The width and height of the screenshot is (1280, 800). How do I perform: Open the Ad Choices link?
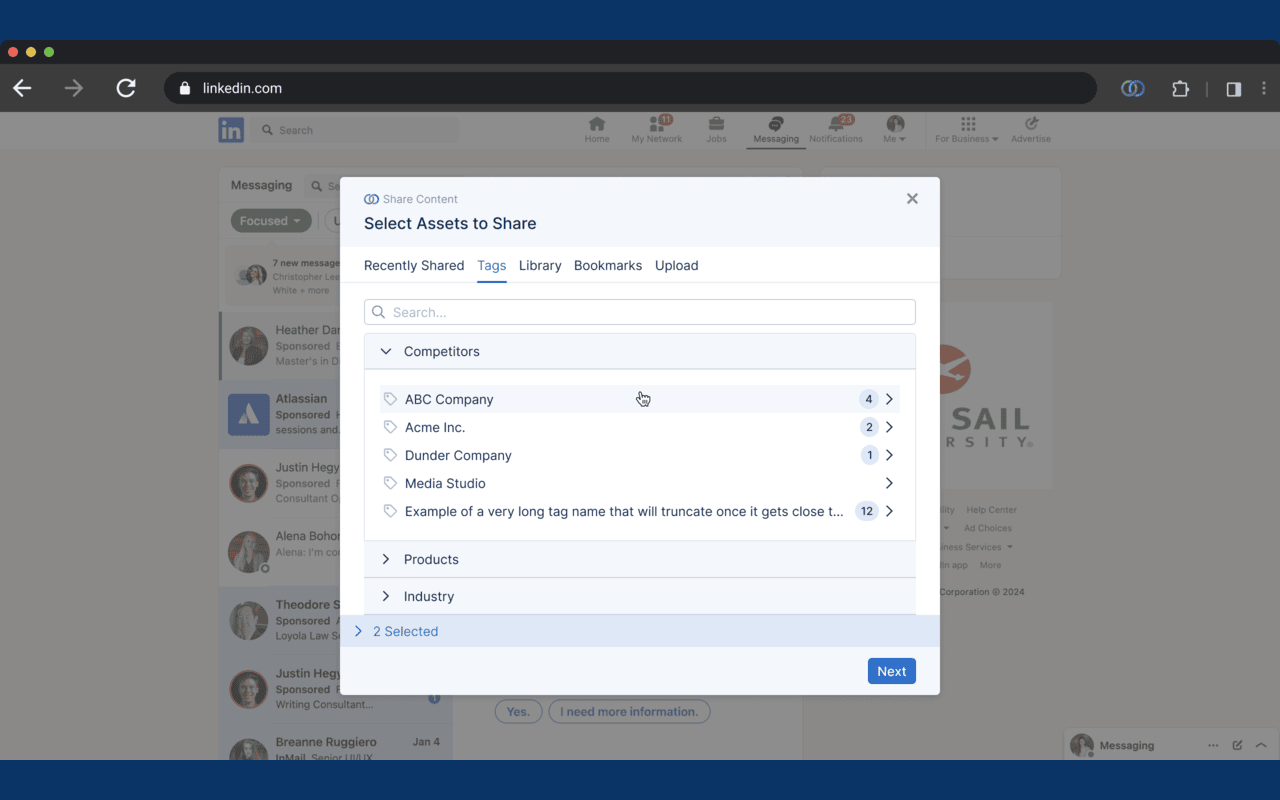click(x=988, y=528)
